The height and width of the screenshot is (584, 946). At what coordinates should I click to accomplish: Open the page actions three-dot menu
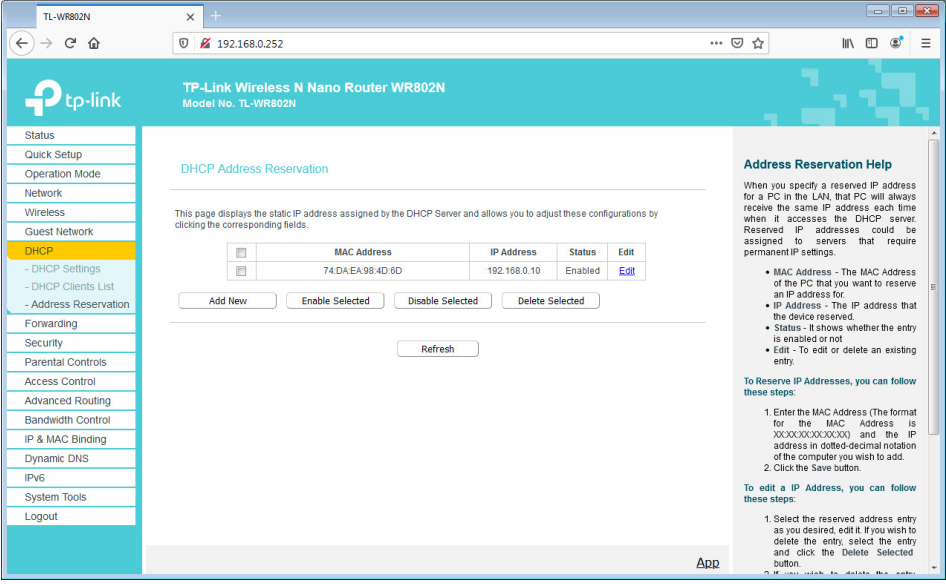point(716,43)
